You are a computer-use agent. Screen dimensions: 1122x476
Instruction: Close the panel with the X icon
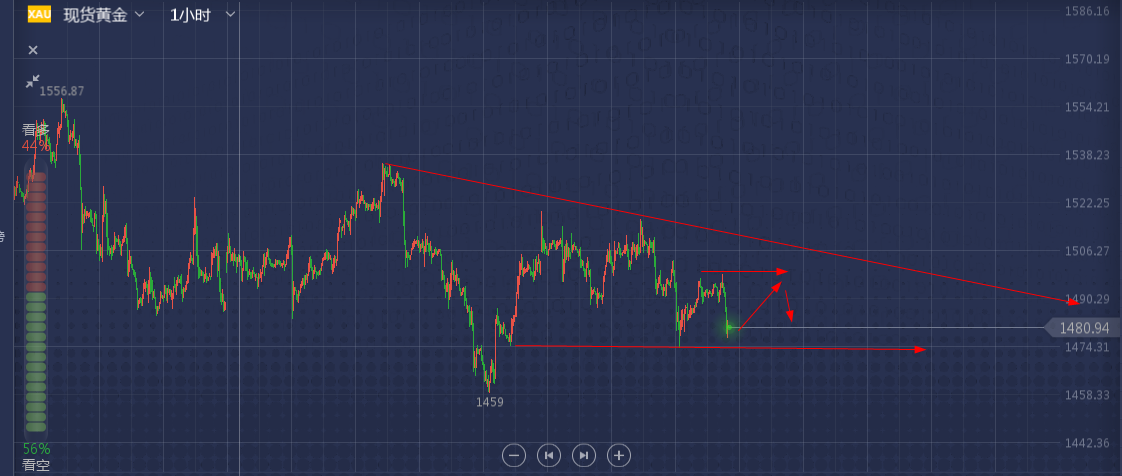[33, 50]
